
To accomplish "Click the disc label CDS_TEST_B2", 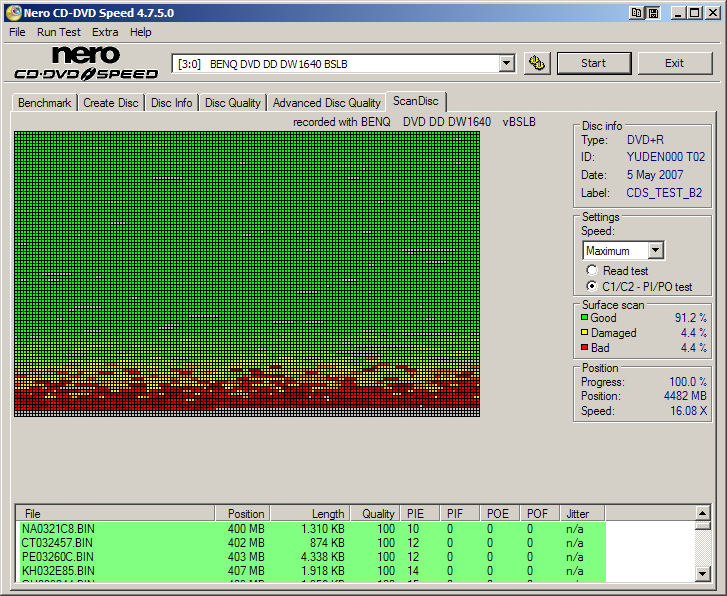I will tap(664, 192).
